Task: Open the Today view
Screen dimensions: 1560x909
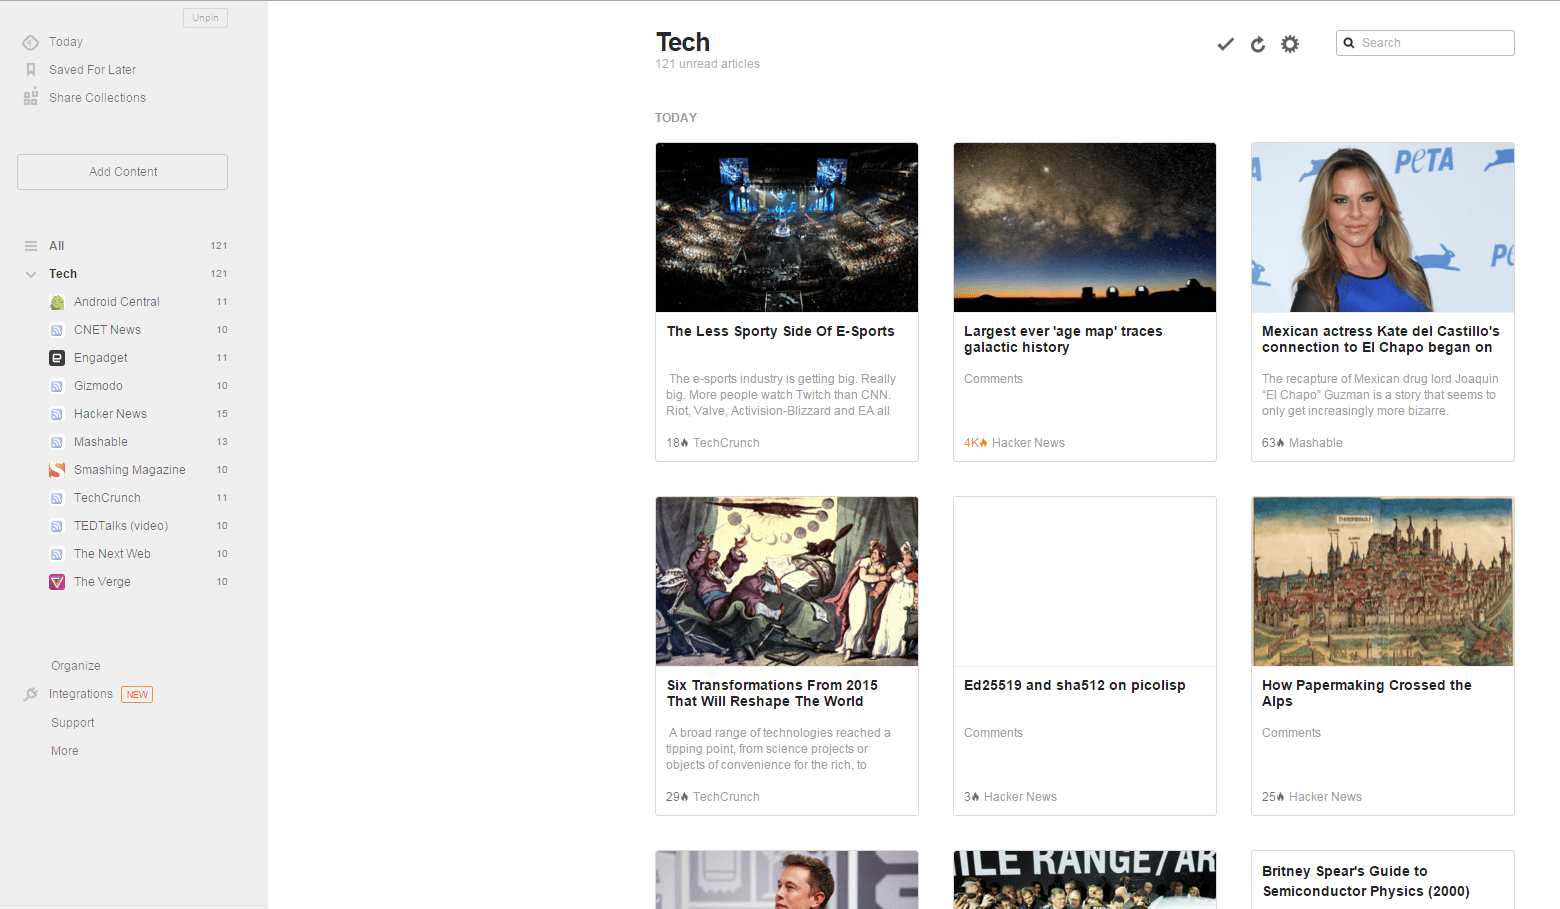Action: coord(66,42)
